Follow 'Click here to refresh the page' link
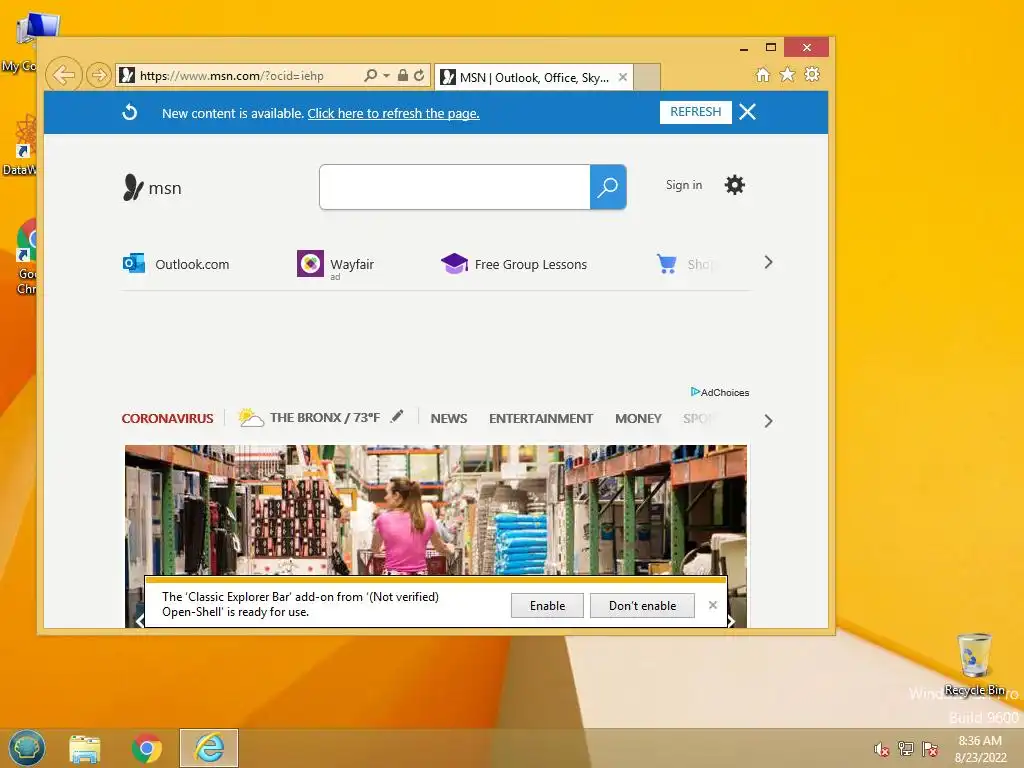Screen dimensions: 1024x768 (393, 113)
